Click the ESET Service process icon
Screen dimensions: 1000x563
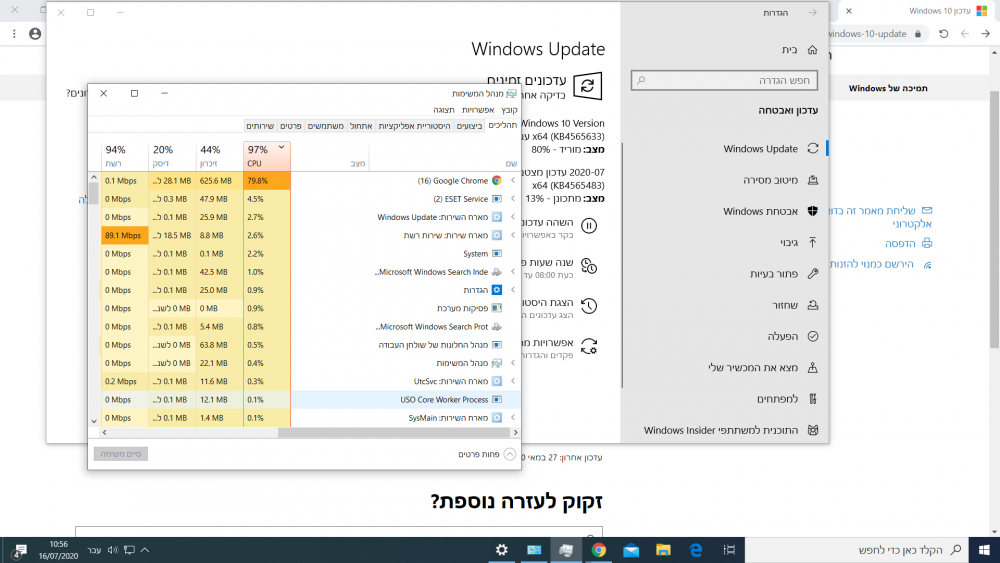coord(497,199)
